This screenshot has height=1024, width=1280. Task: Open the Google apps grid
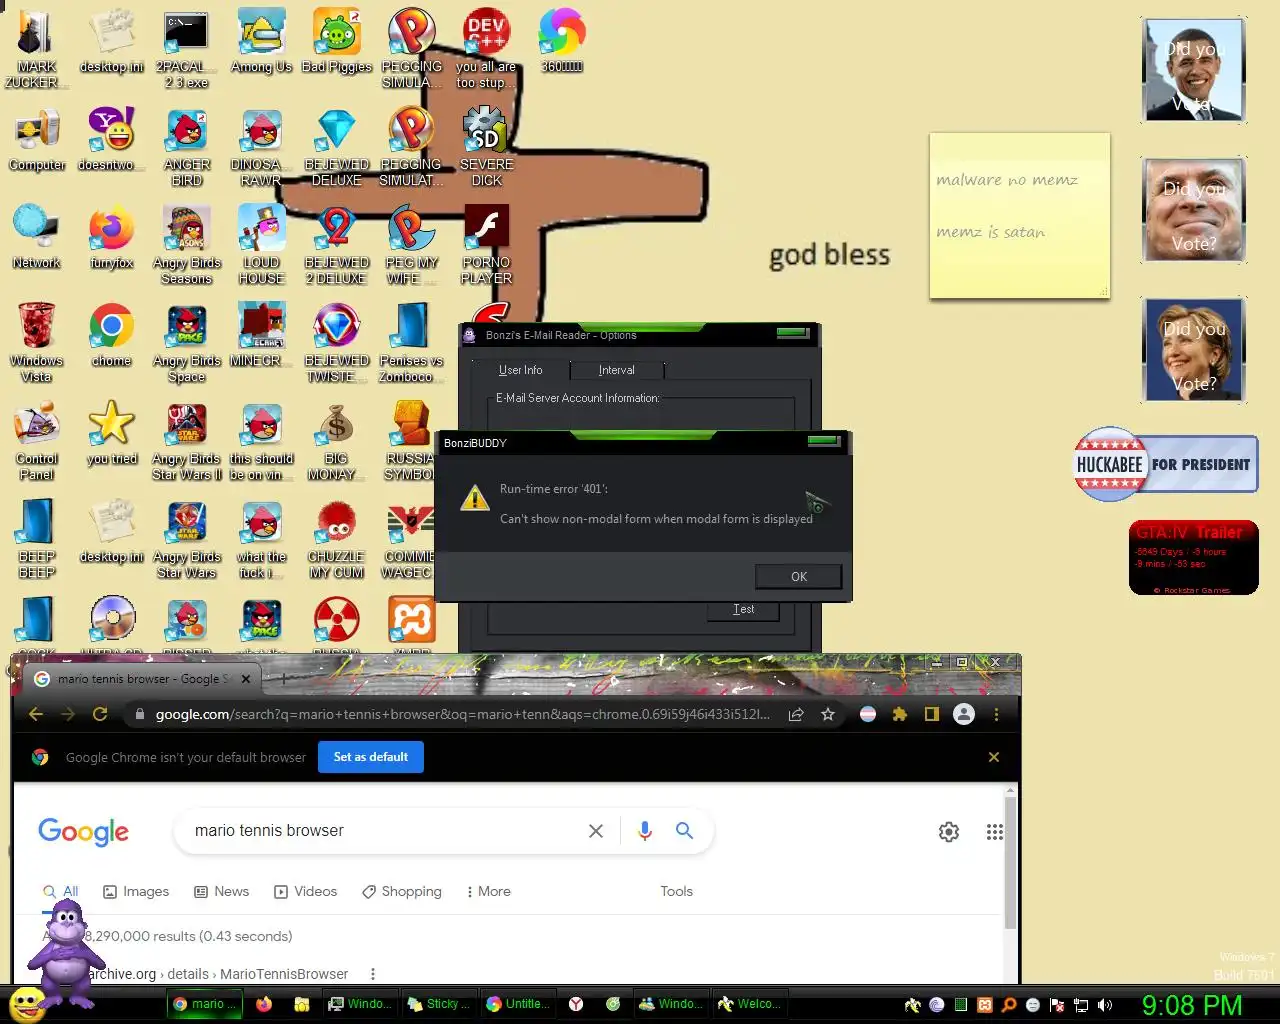tap(994, 832)
